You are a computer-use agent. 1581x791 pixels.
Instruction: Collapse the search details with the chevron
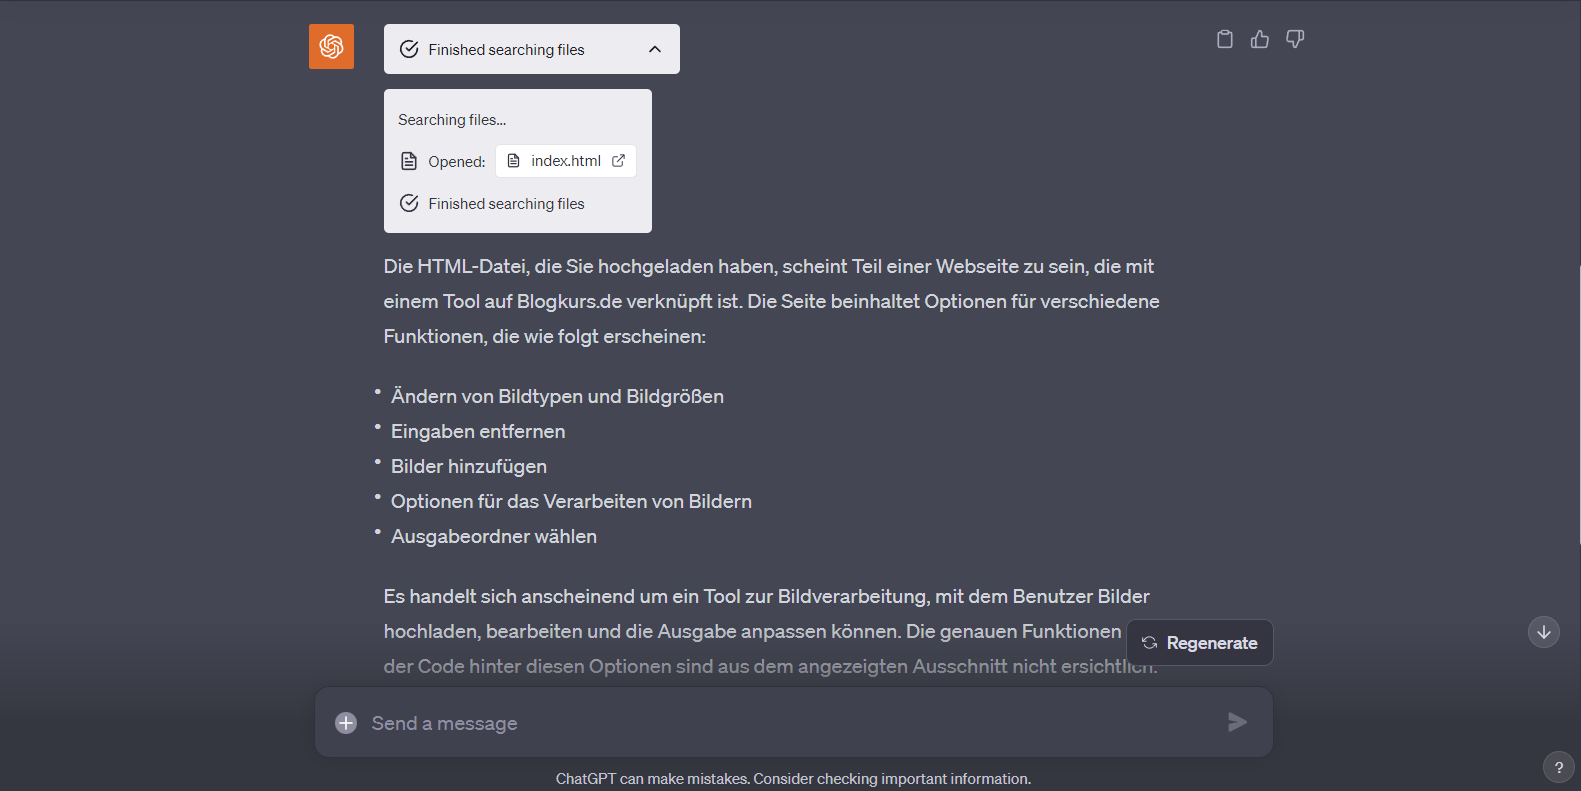pyautogui.click(x=655, y=49)
